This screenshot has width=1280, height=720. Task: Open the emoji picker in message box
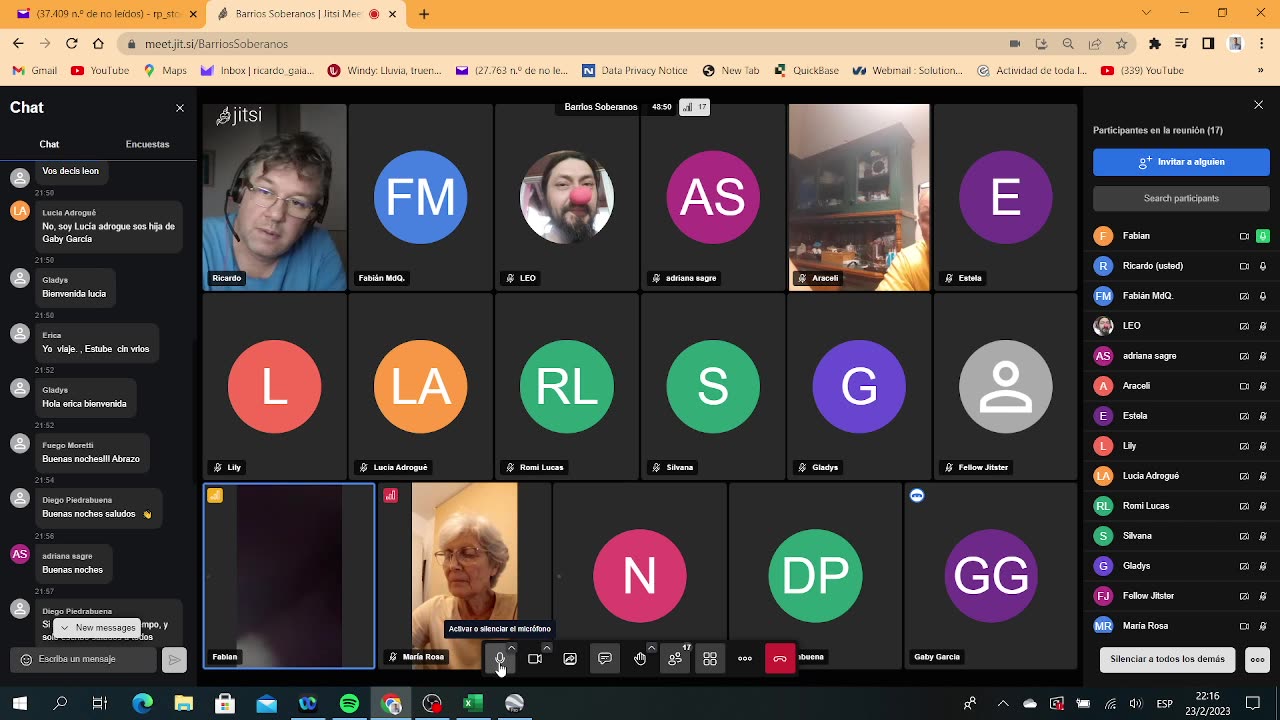(x=26, y=660)
